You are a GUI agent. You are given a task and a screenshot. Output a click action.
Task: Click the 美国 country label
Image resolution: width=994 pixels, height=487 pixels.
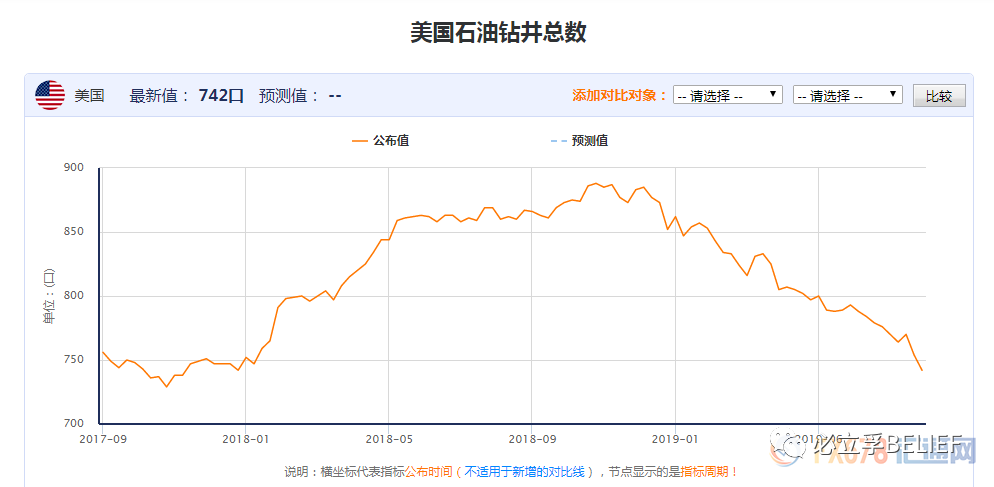tap(89, 96)
